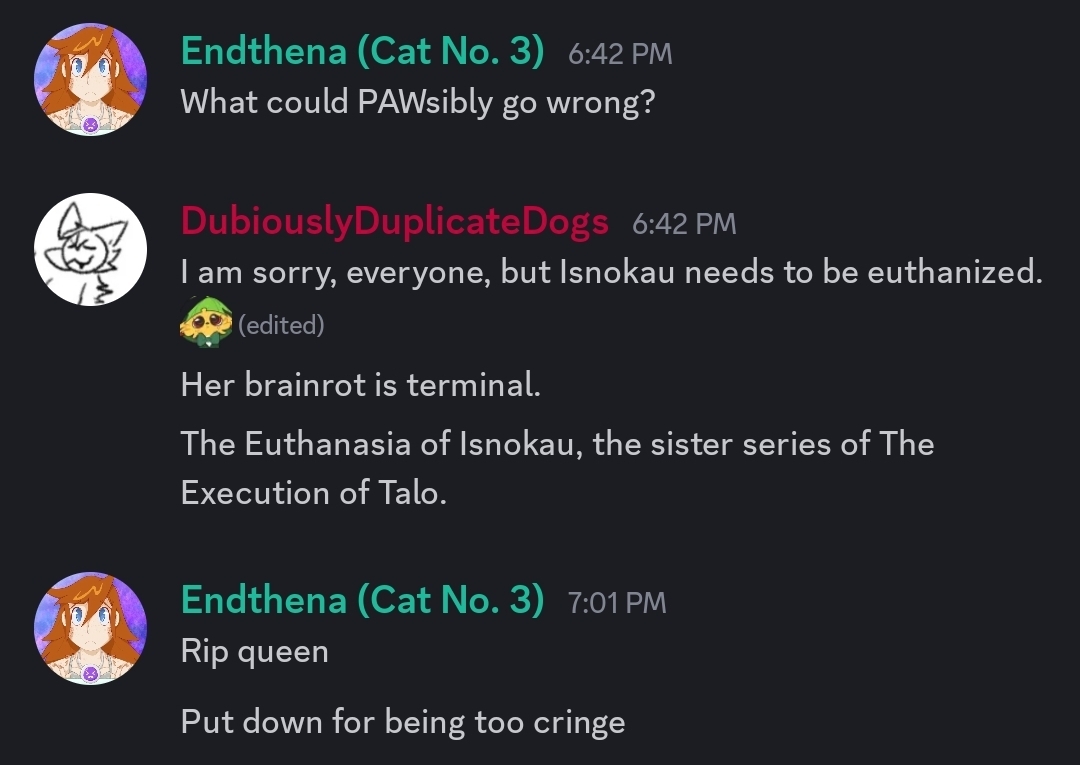Open Endthena's profile from the first username

(362, 52)
